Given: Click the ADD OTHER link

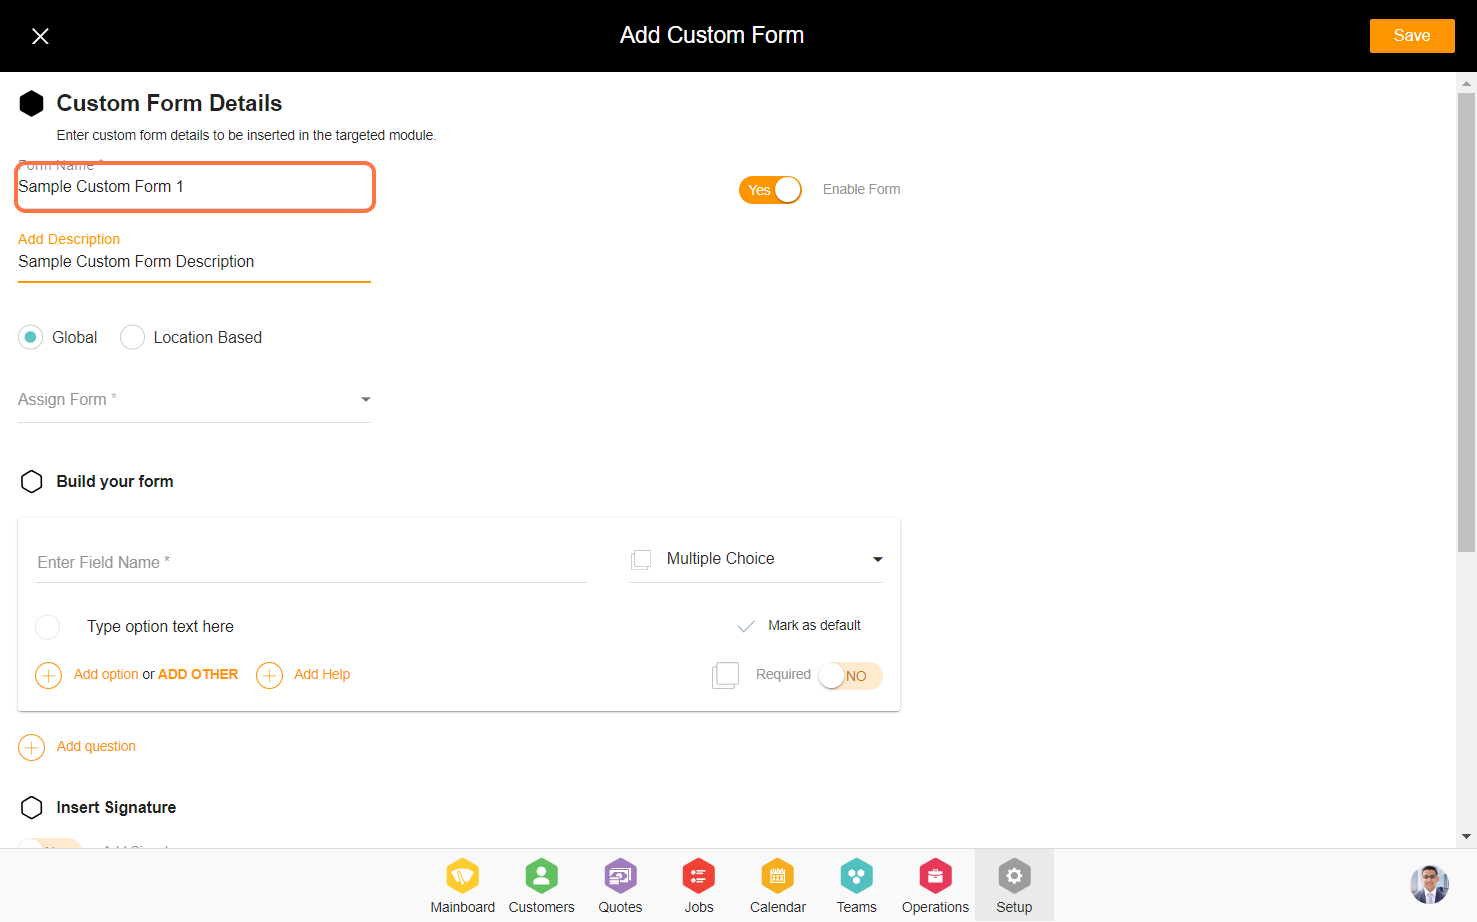Looking at the screenshot, I should pyautogui.click(x=198, y=675).
